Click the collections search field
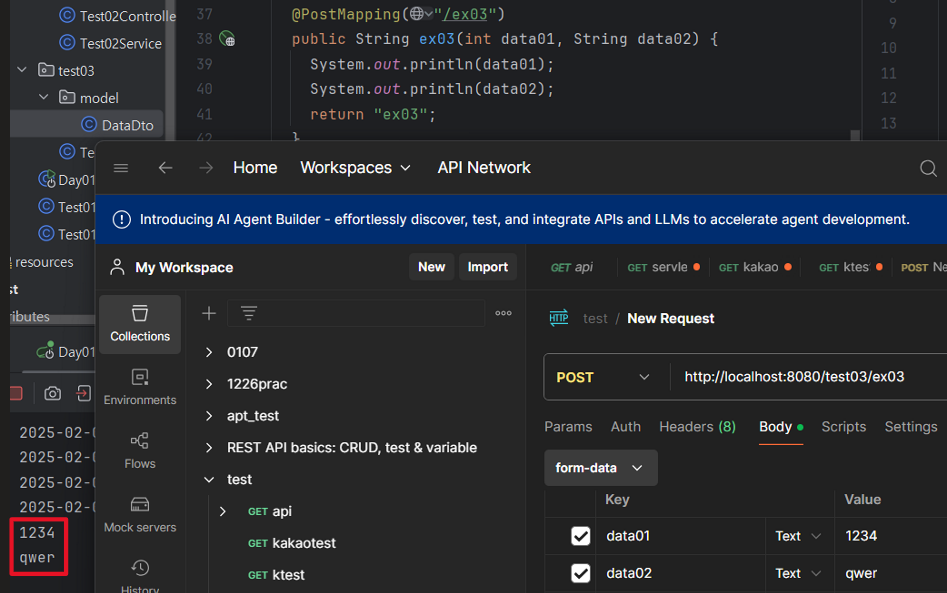Viewport: 947px width, 593px height. pyautogui.click(x=356, y=313)
